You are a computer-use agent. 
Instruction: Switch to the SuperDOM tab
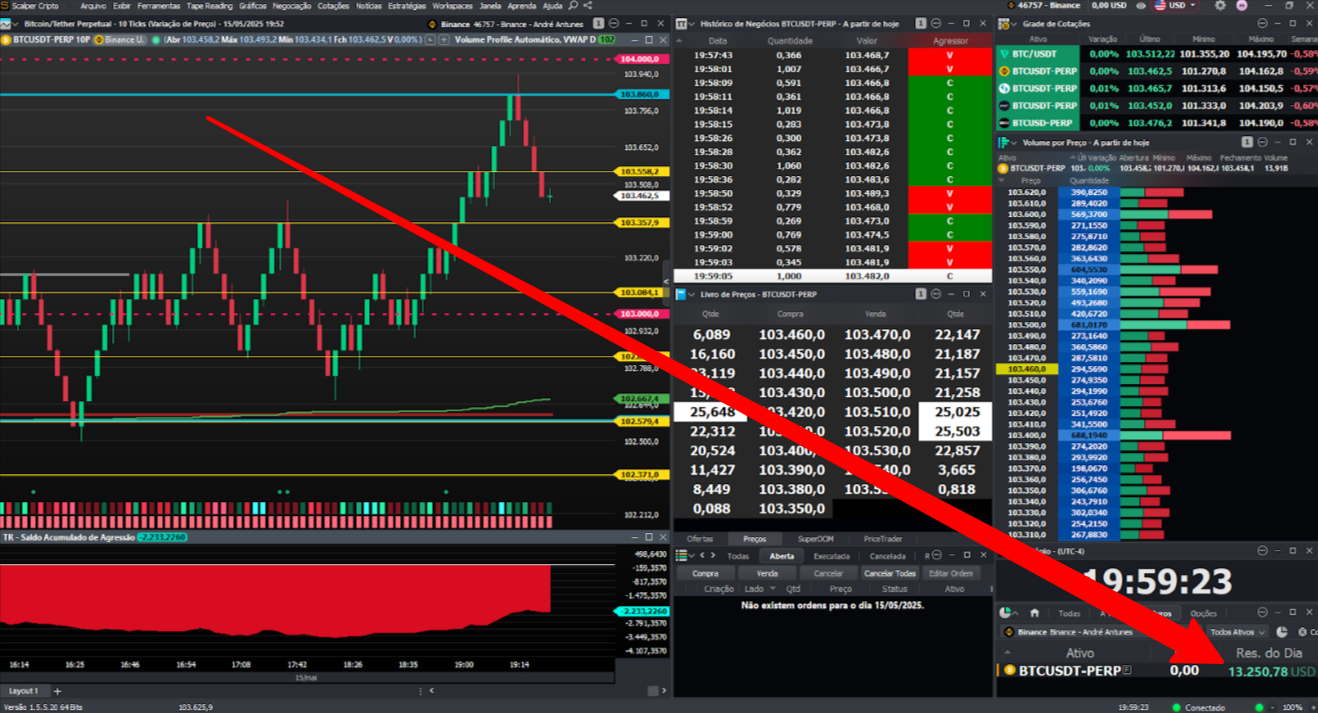tap(815, 539)
